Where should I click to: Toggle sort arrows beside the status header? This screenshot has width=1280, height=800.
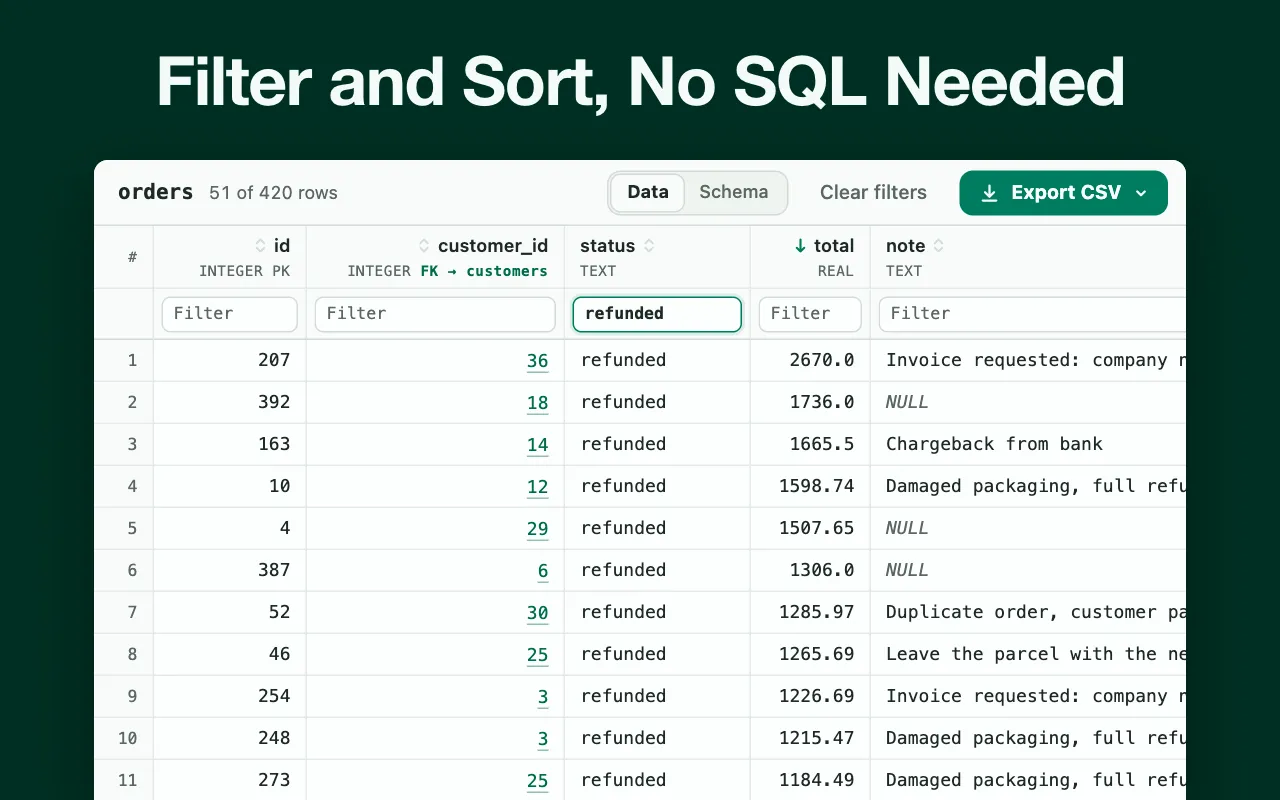[649, 246]
